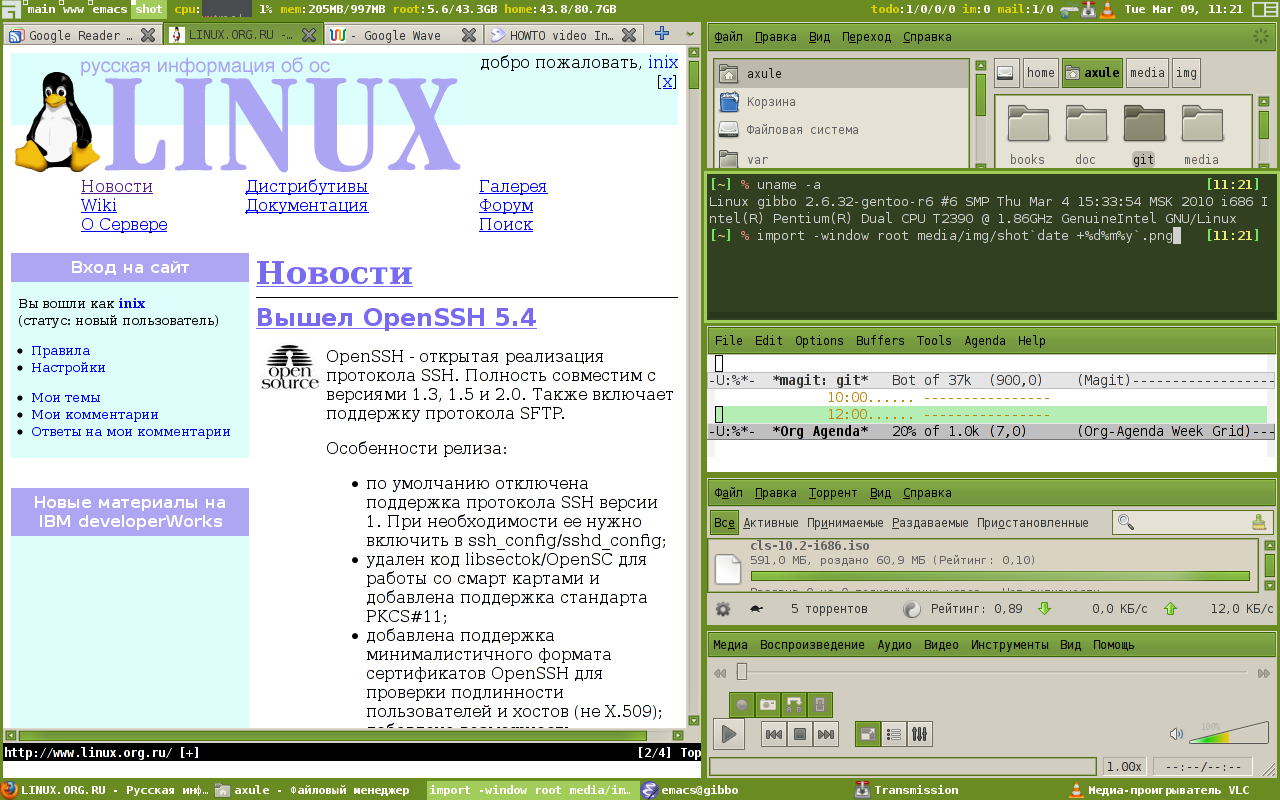Select 'Корзина' in file manager sidebar
The width and height of the screenshot is (1280, 800).
coord(842,102)
